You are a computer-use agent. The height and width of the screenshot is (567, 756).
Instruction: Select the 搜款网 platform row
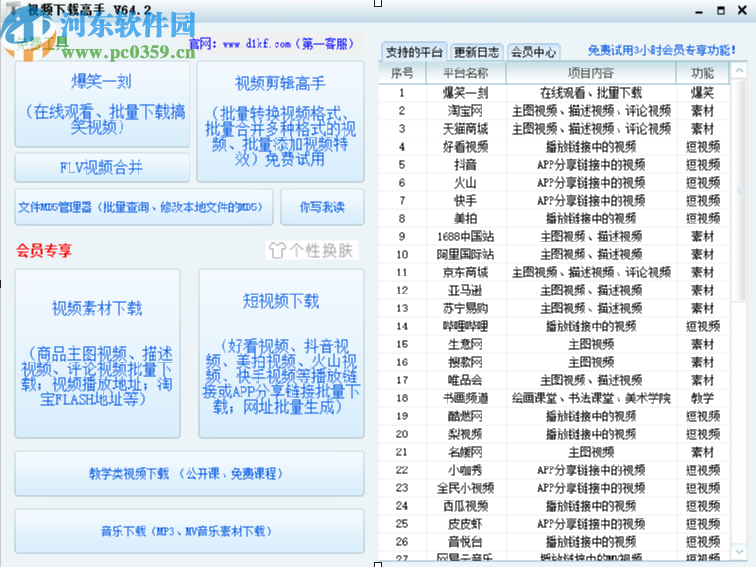pyautogui.click(x=554, y=362)
